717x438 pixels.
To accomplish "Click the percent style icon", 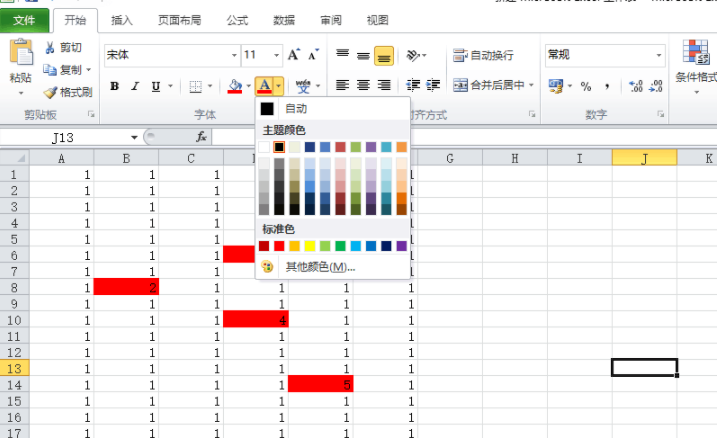I will pyautogui.click(x=586, y=86).
